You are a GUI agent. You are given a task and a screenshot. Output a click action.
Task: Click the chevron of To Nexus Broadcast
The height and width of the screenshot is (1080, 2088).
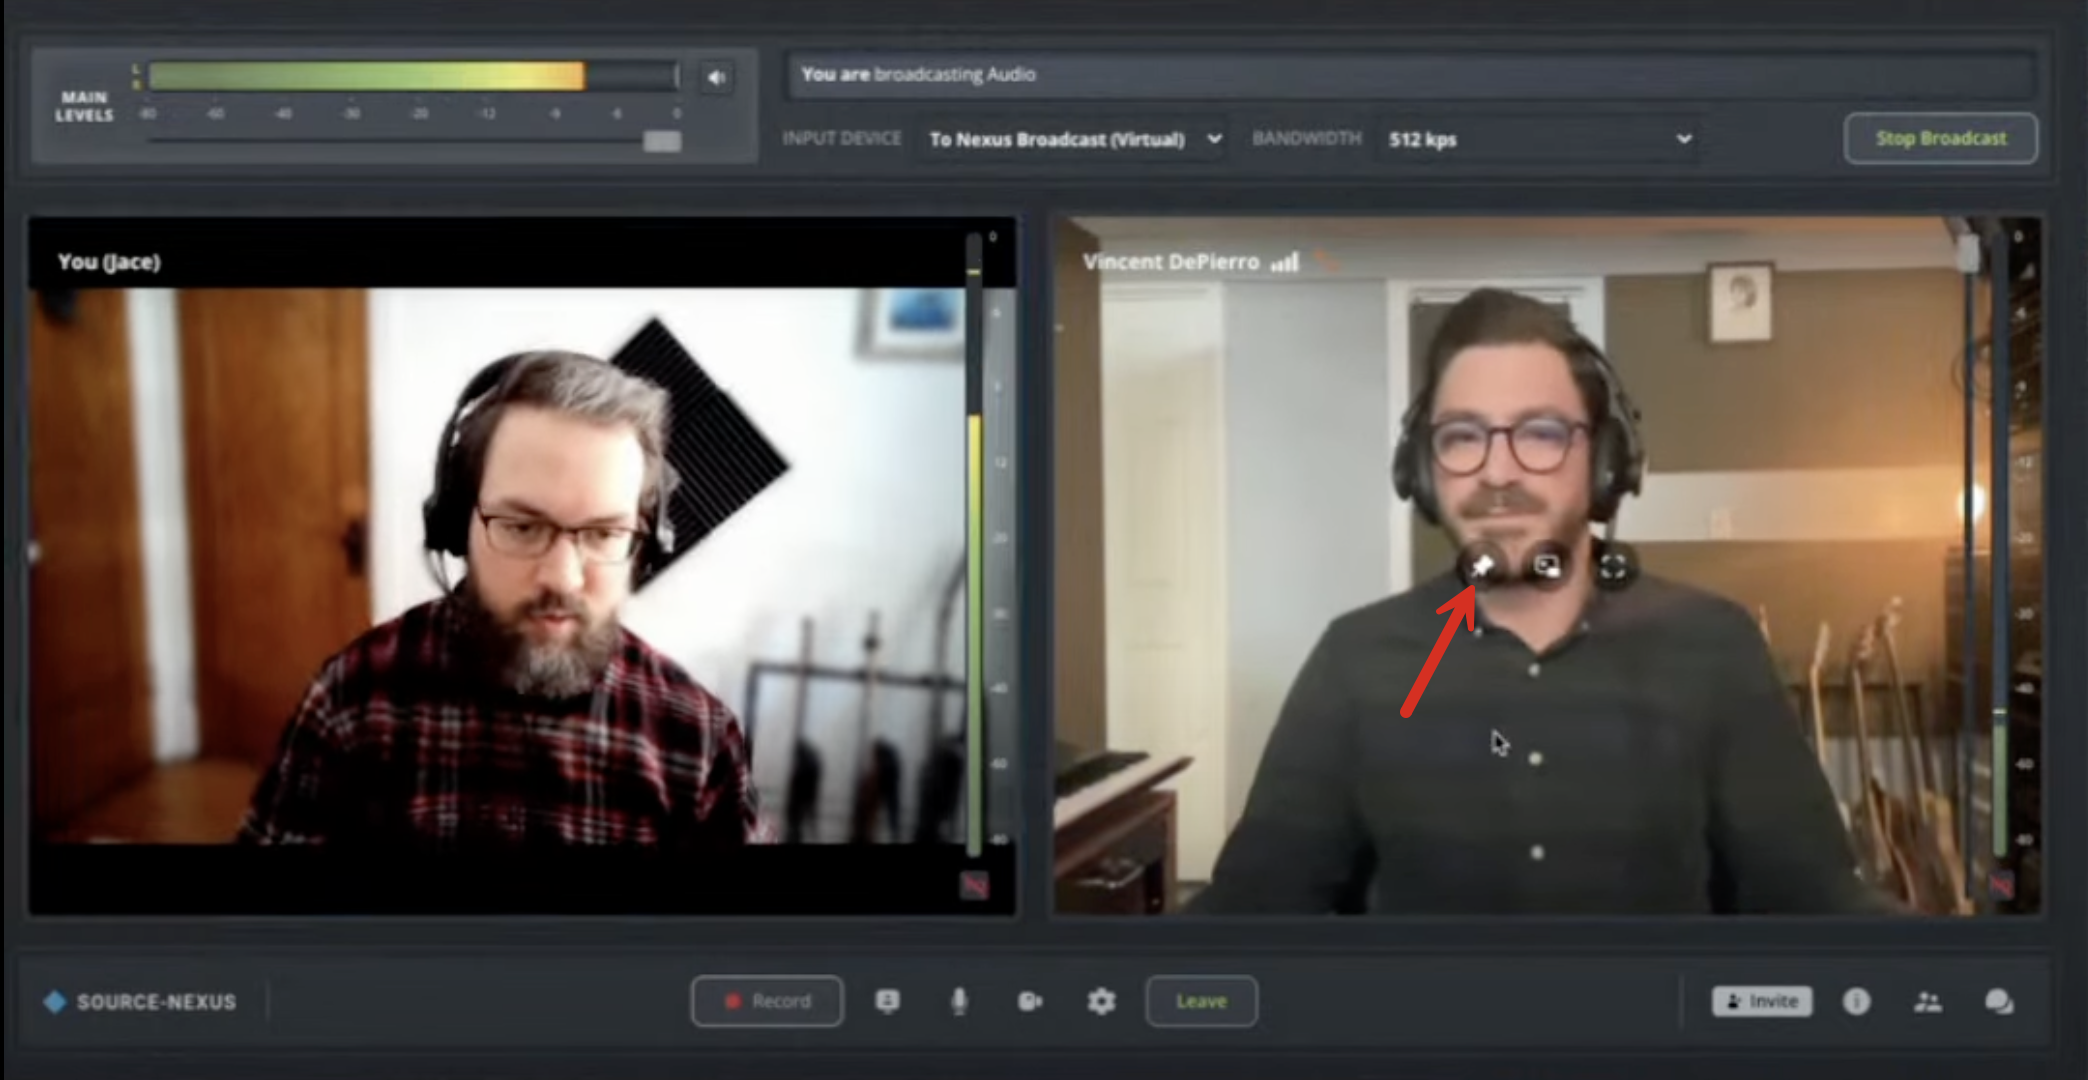(x=1214, y=139)
